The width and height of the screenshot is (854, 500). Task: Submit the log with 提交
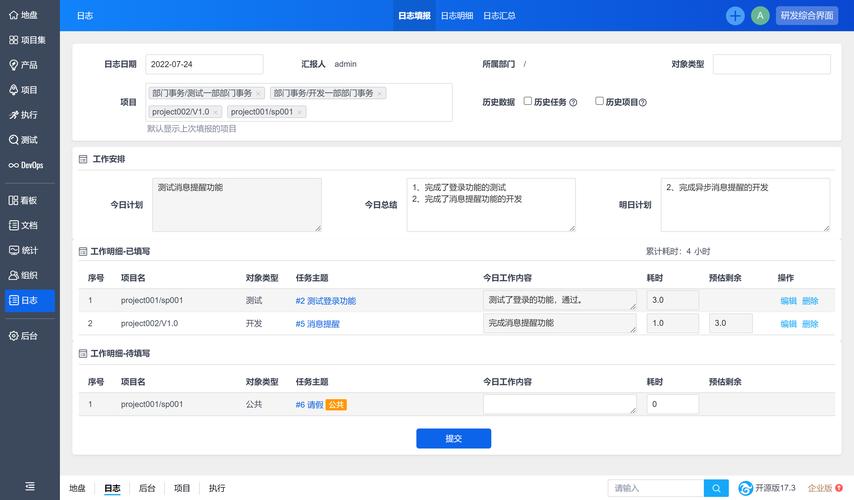click(x=454, y=438)
